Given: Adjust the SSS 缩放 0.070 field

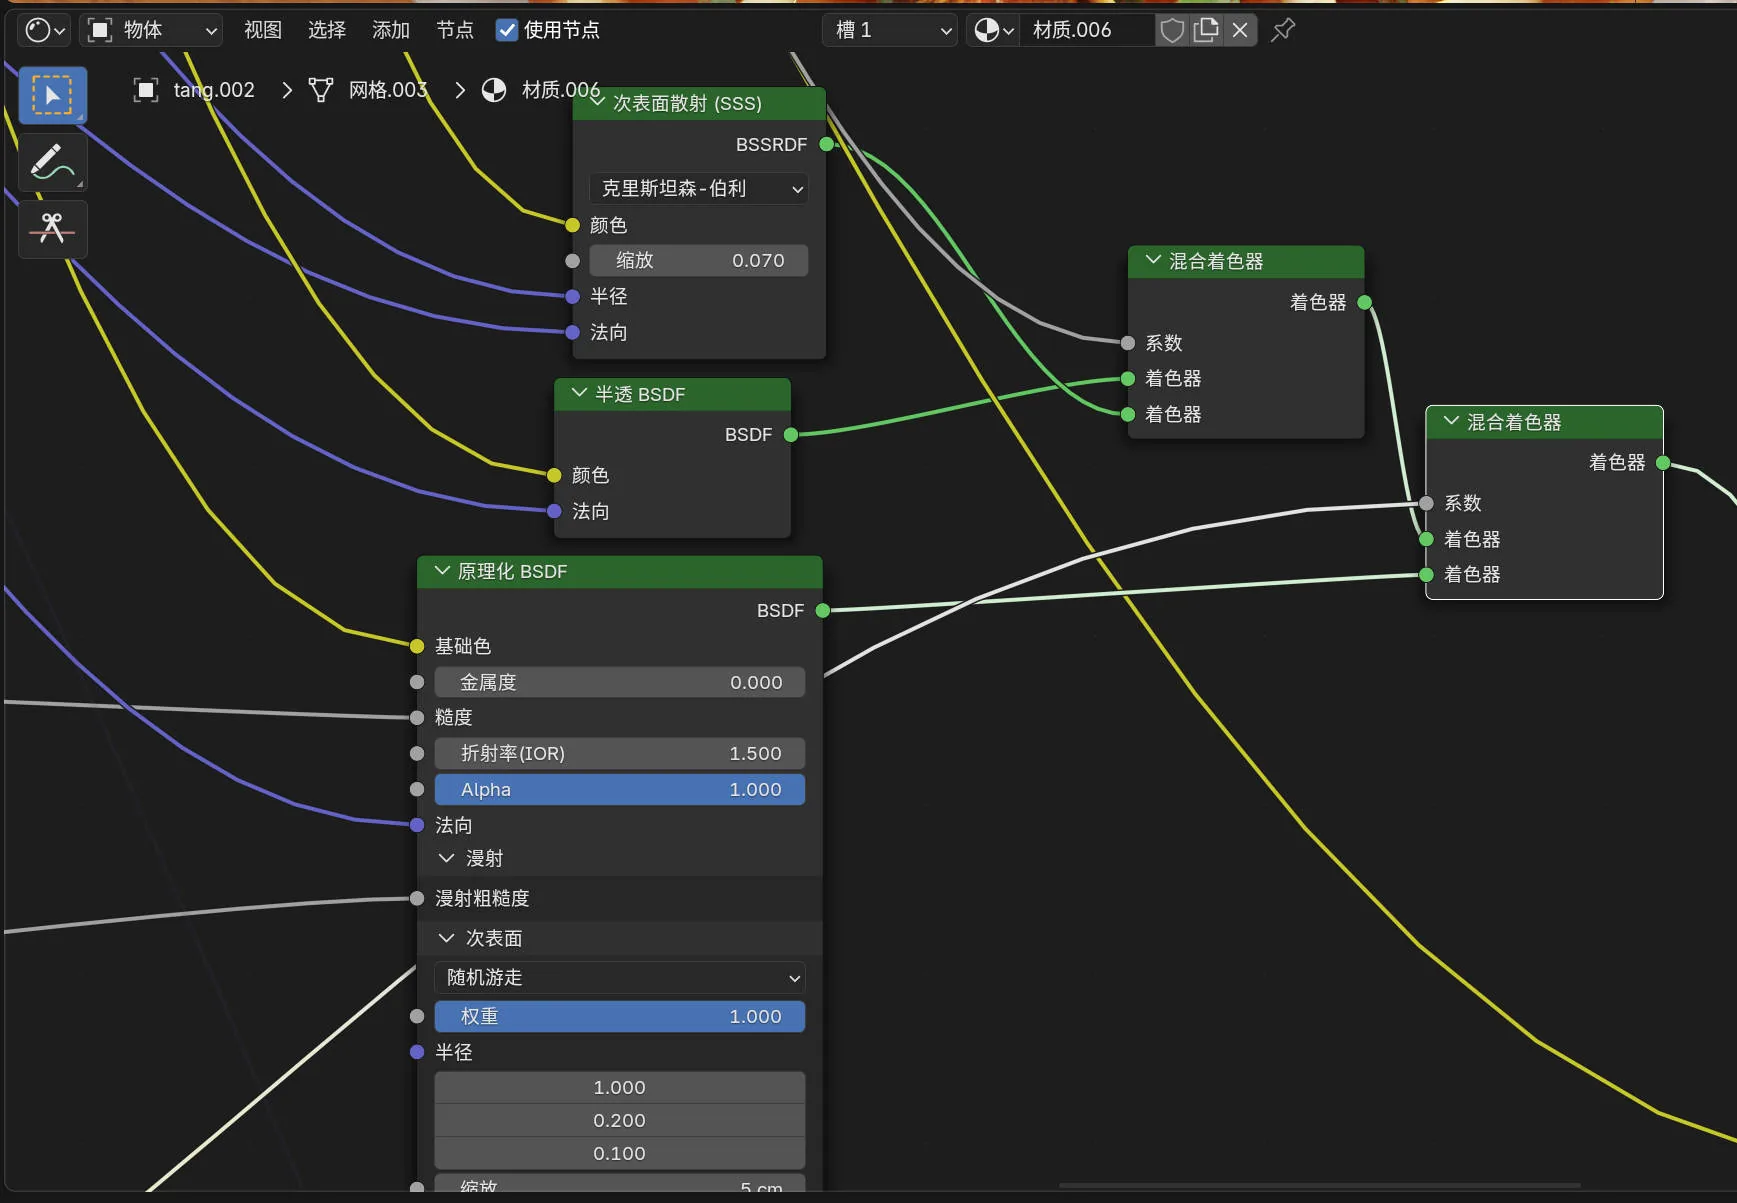Looking at the screenshot, I should coord(699,260).
